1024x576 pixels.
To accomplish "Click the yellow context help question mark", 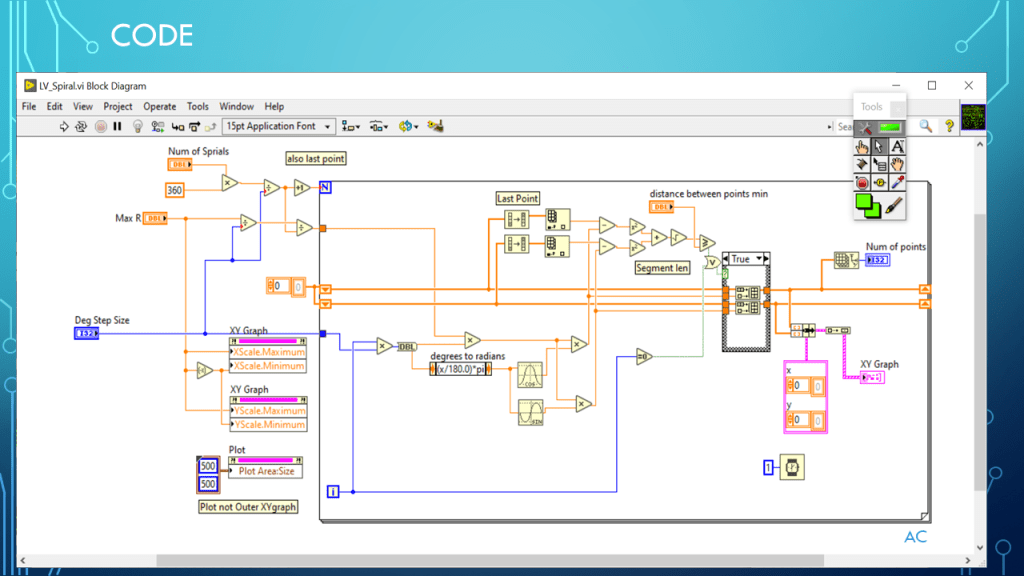I will (x=949, y=126).
